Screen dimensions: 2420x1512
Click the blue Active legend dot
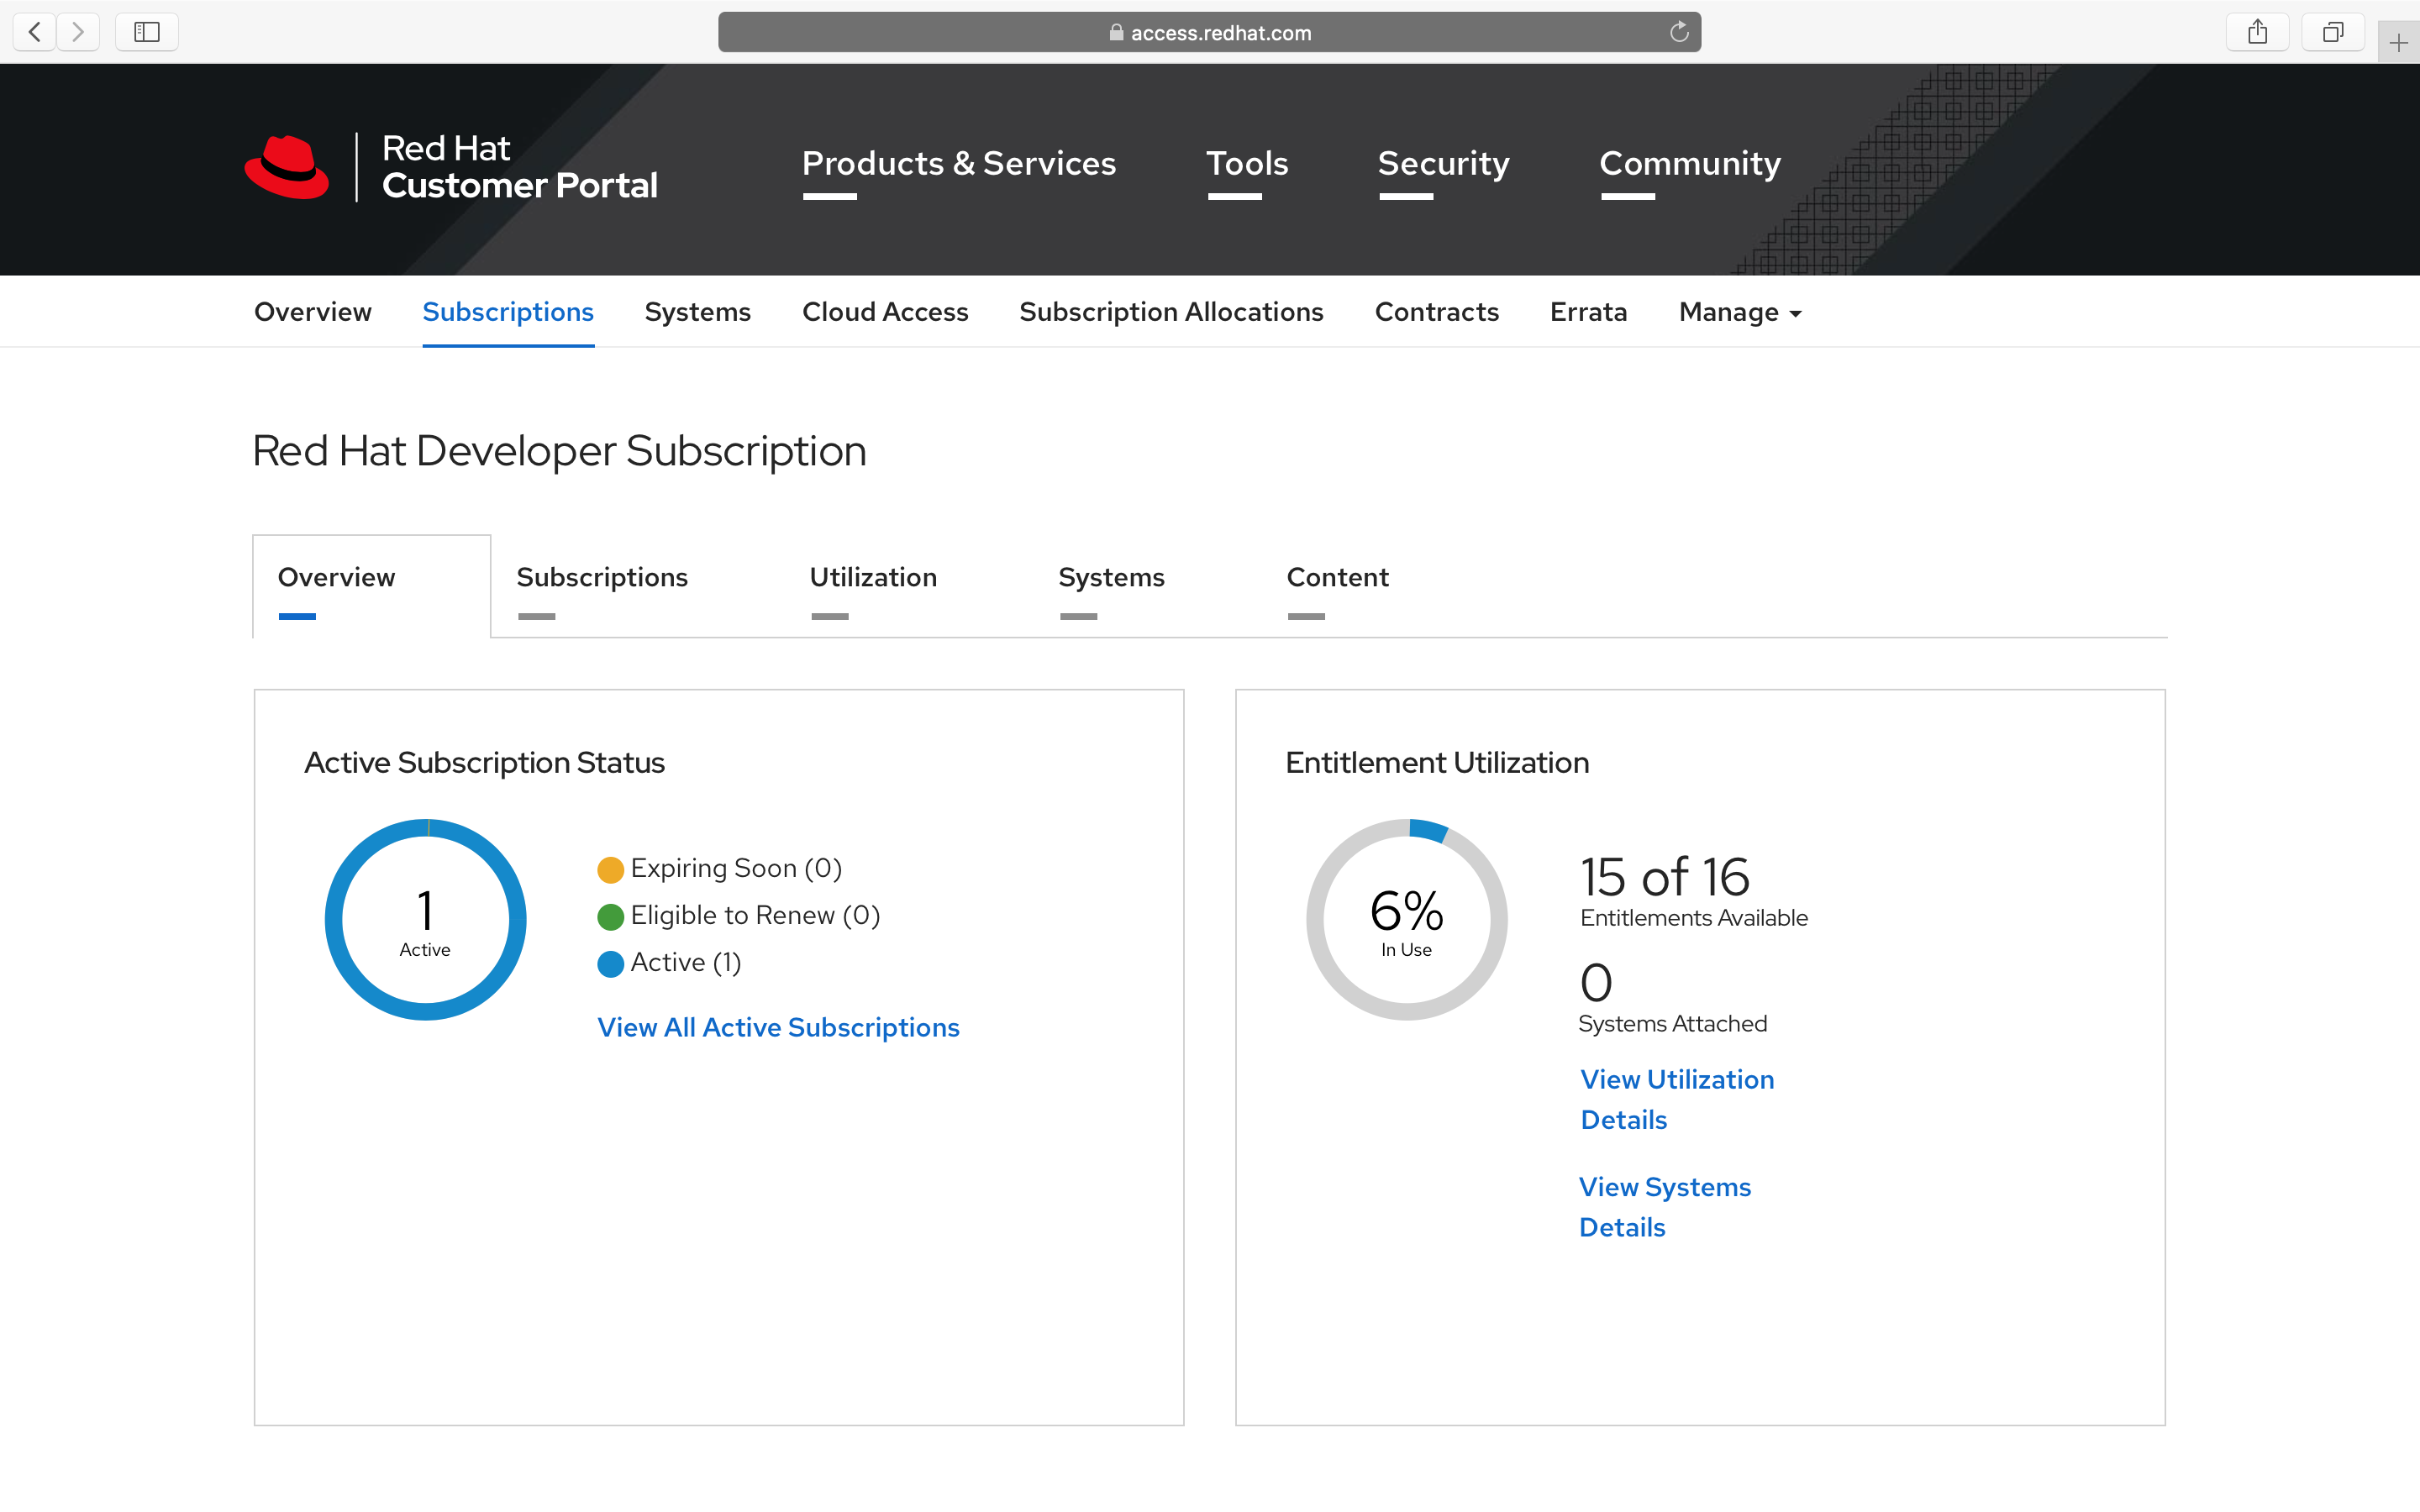pyautogui.click(x=610, y=964)
